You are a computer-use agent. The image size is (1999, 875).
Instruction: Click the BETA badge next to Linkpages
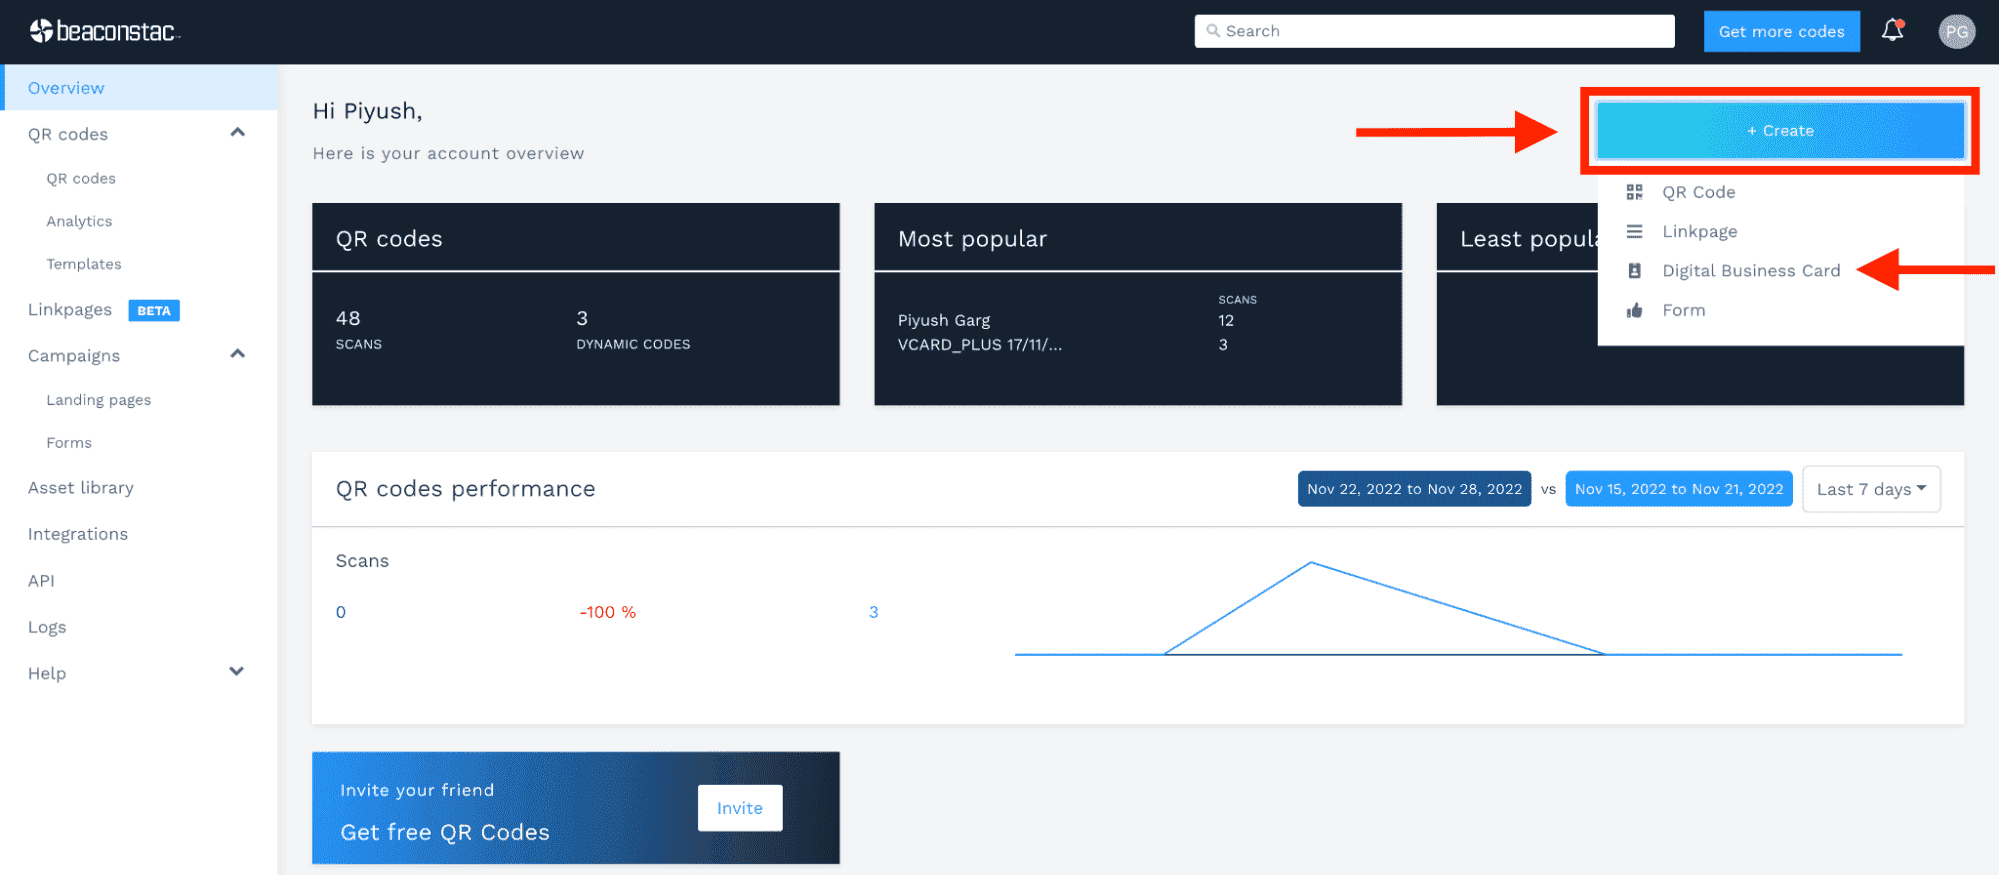tap(154, 311)
